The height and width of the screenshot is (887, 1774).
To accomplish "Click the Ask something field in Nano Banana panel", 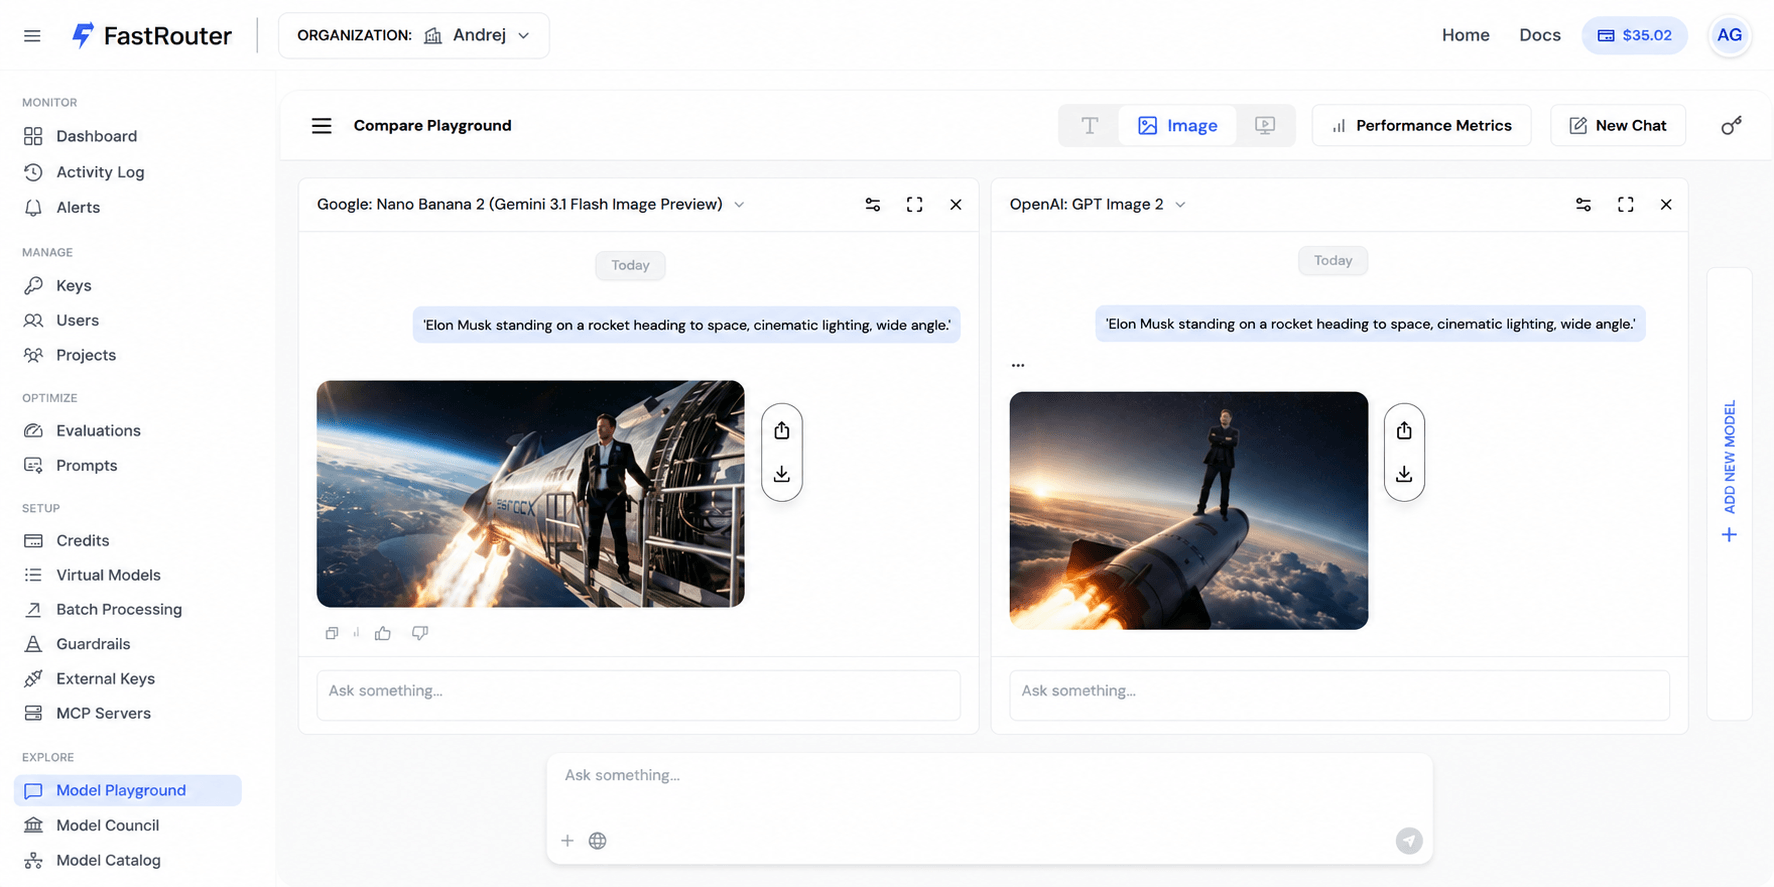I will [638, 695].
